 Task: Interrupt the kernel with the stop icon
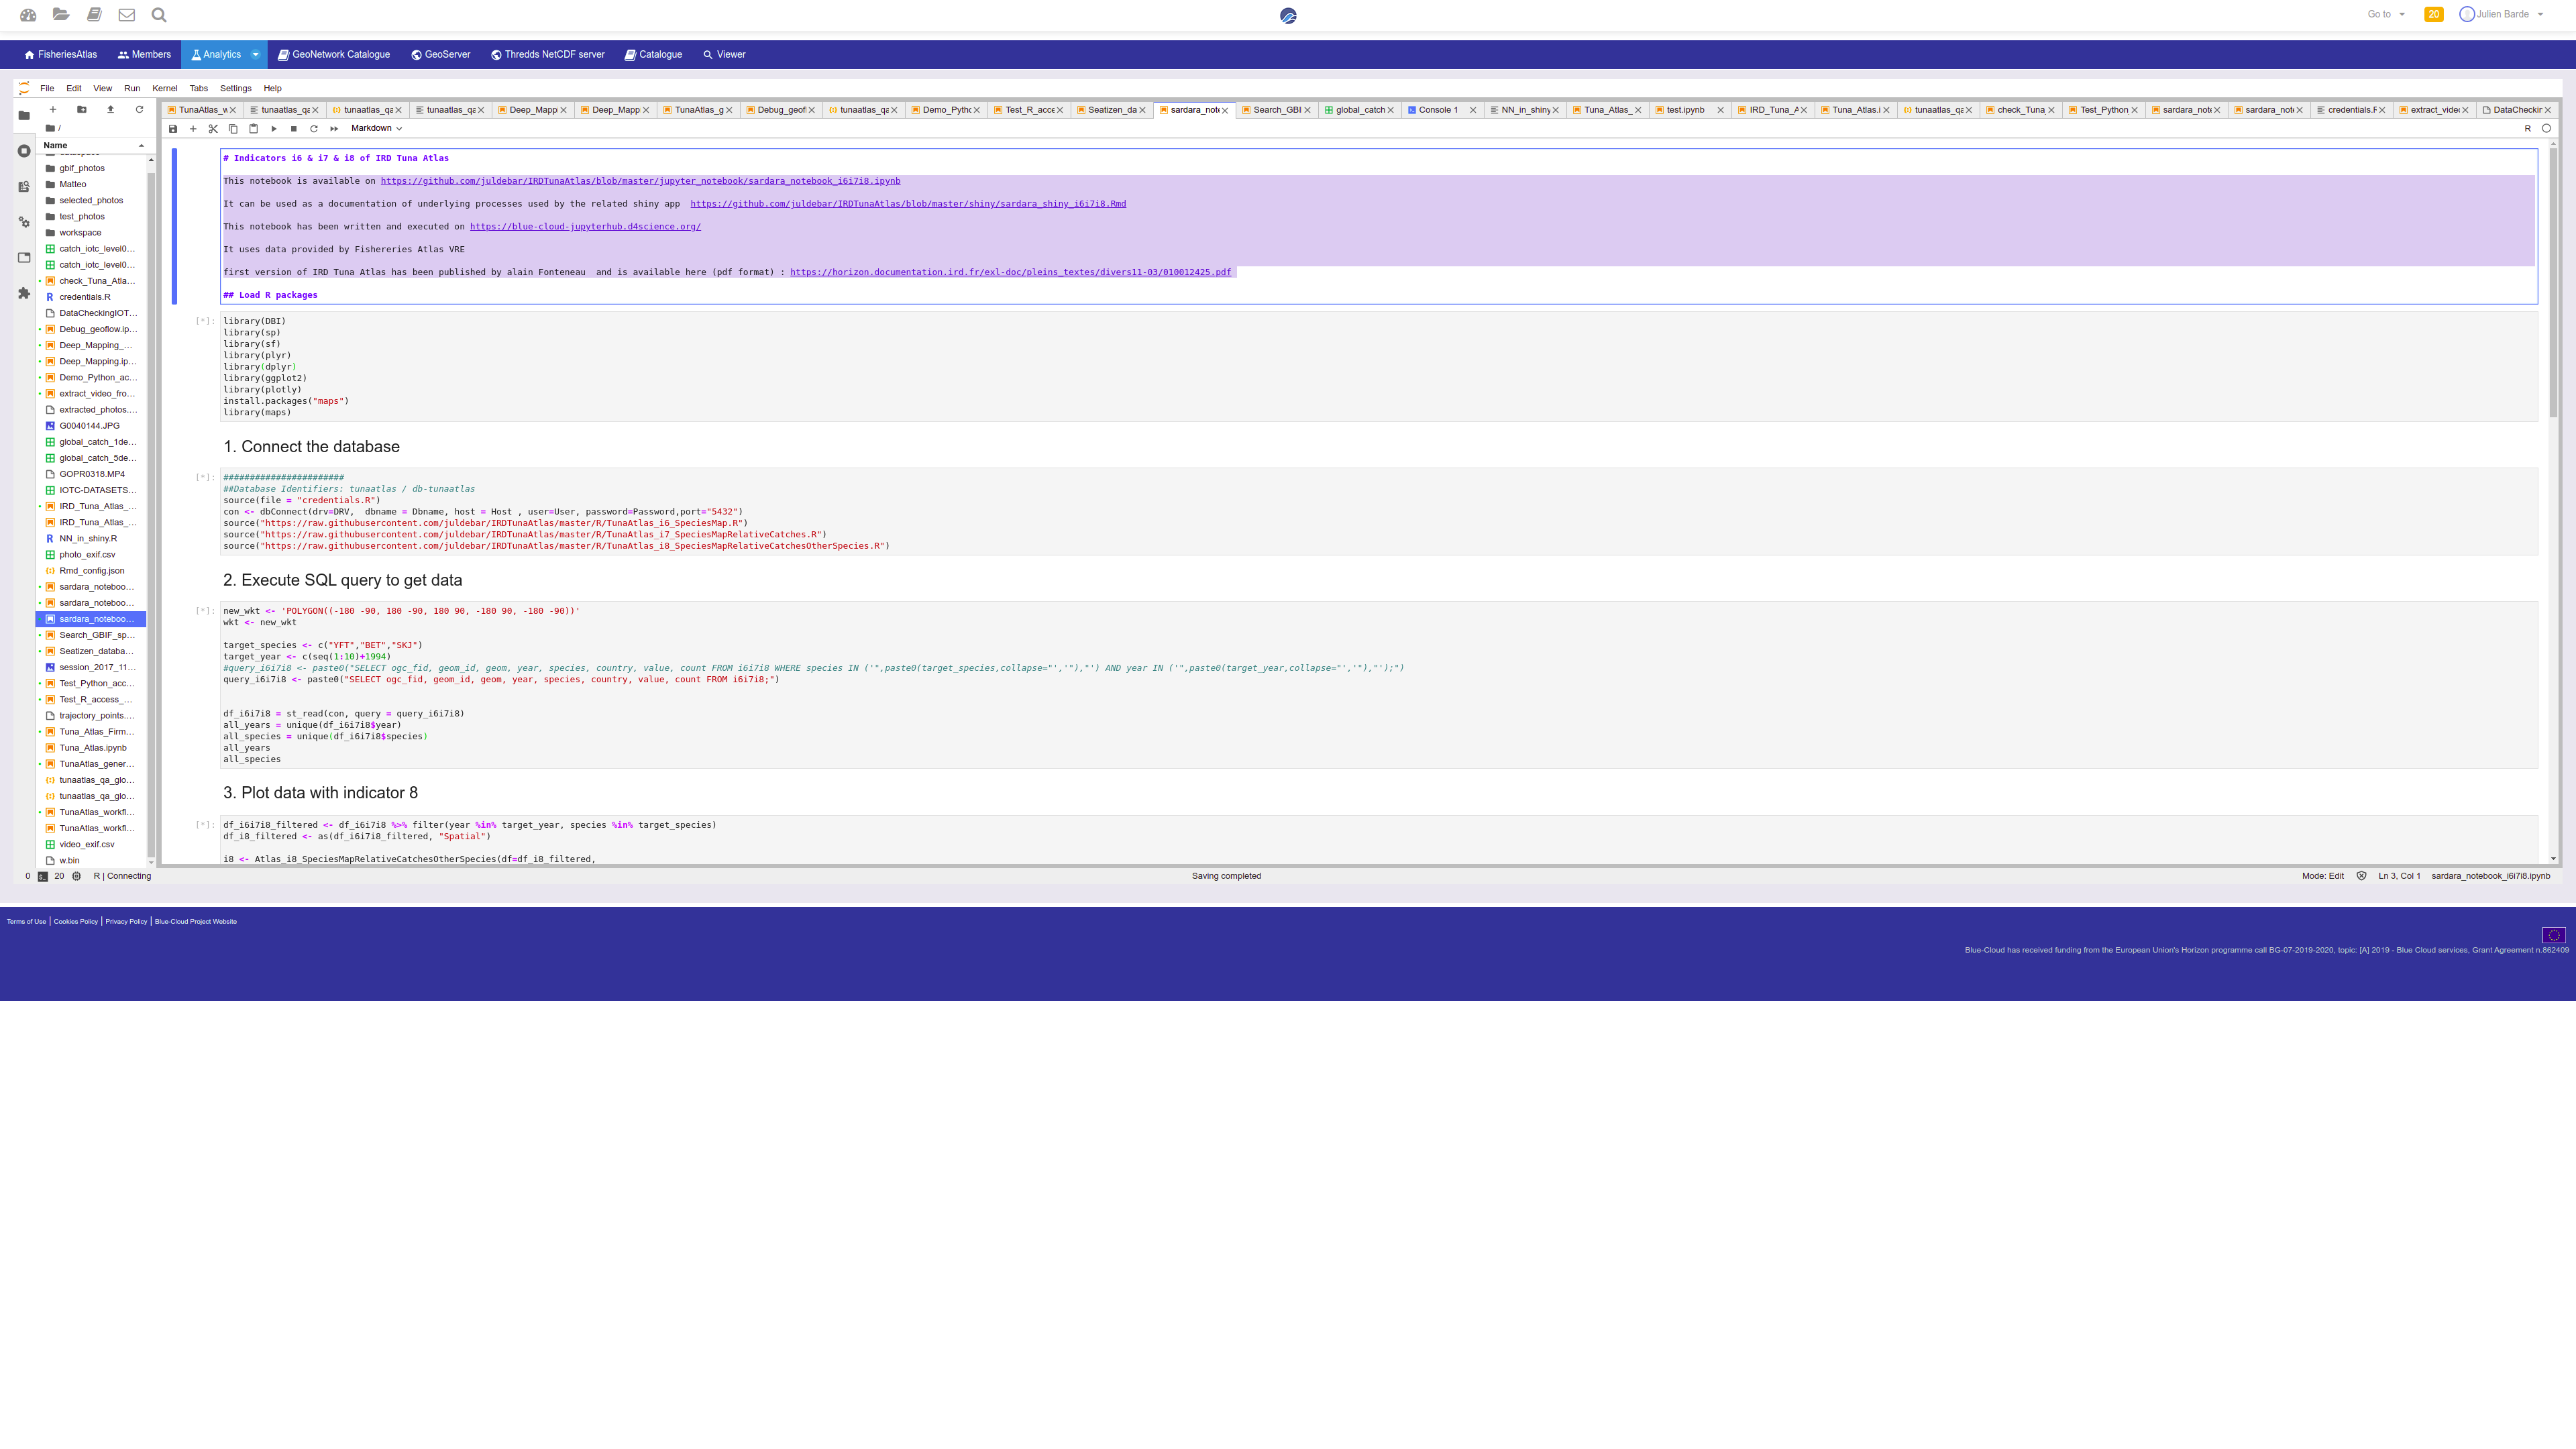coord(294,128)
